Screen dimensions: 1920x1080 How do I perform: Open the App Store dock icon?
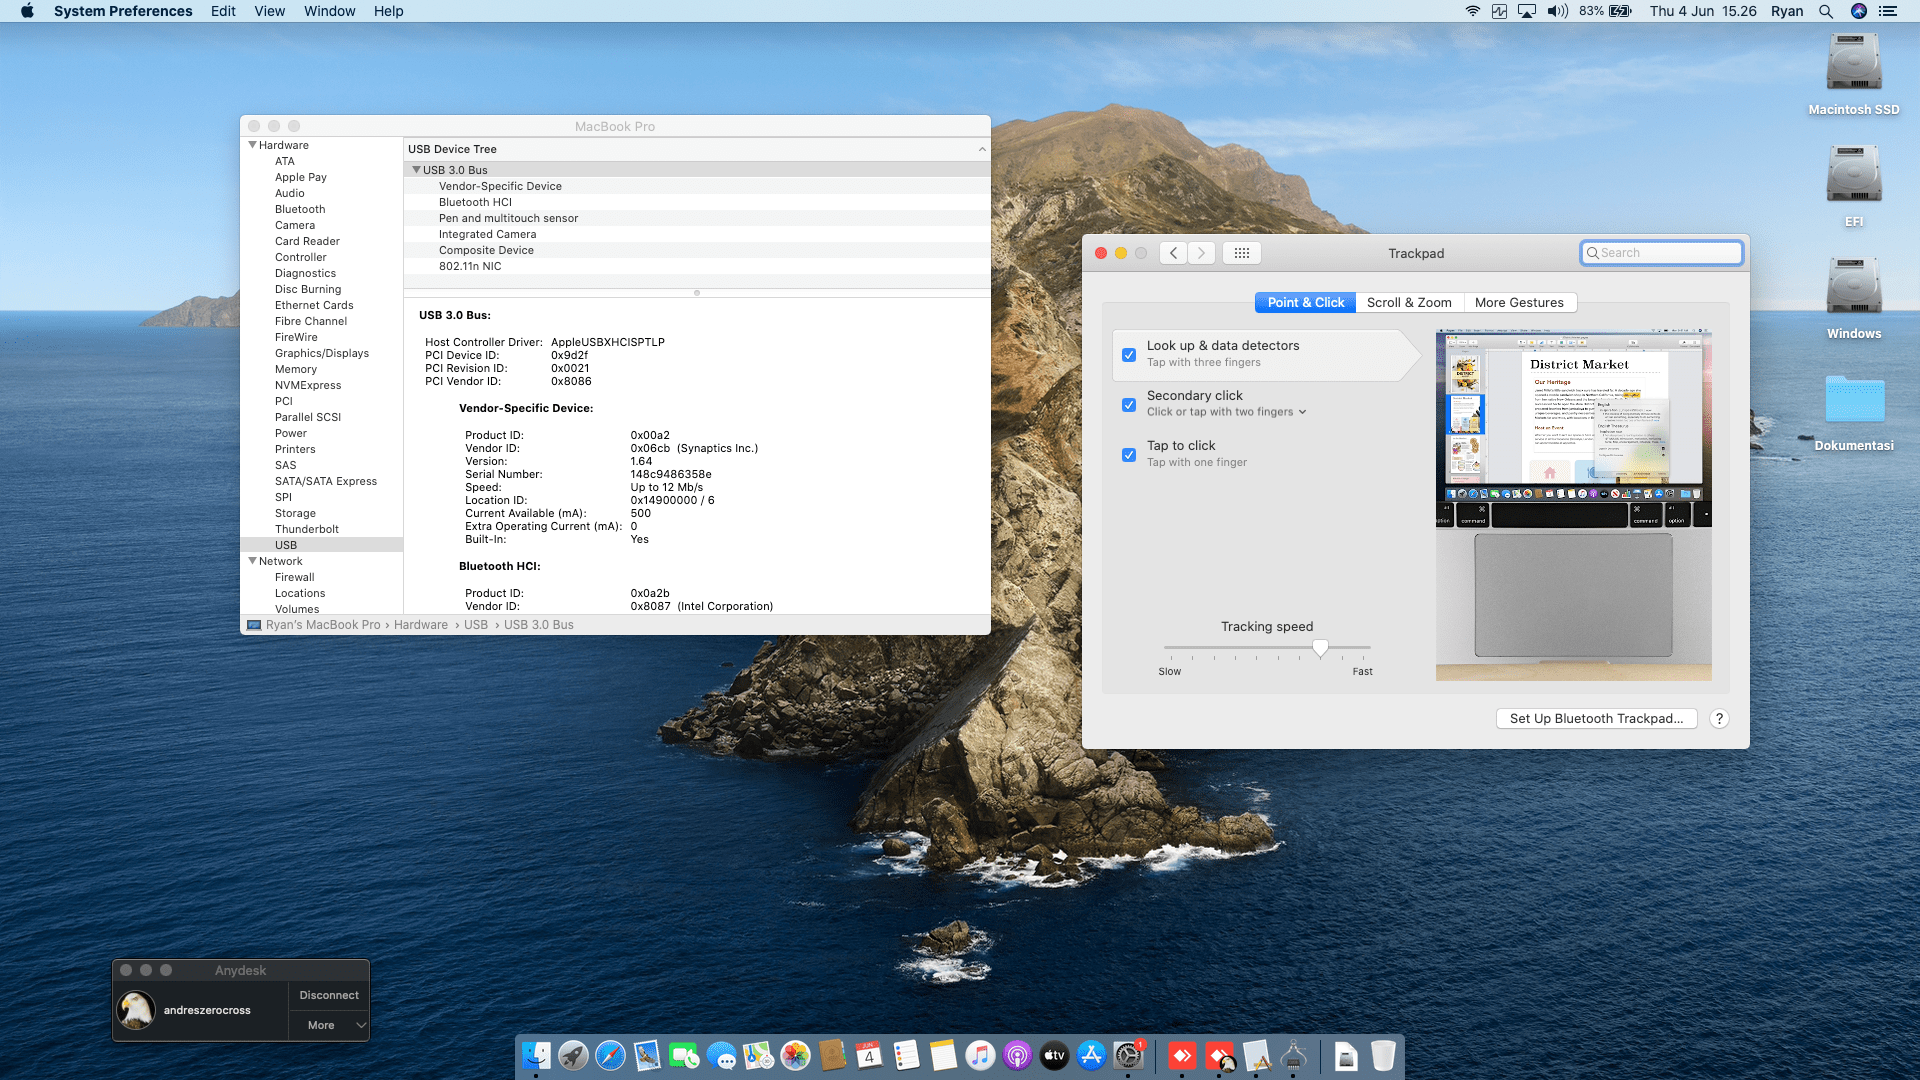[1091, 1056]
